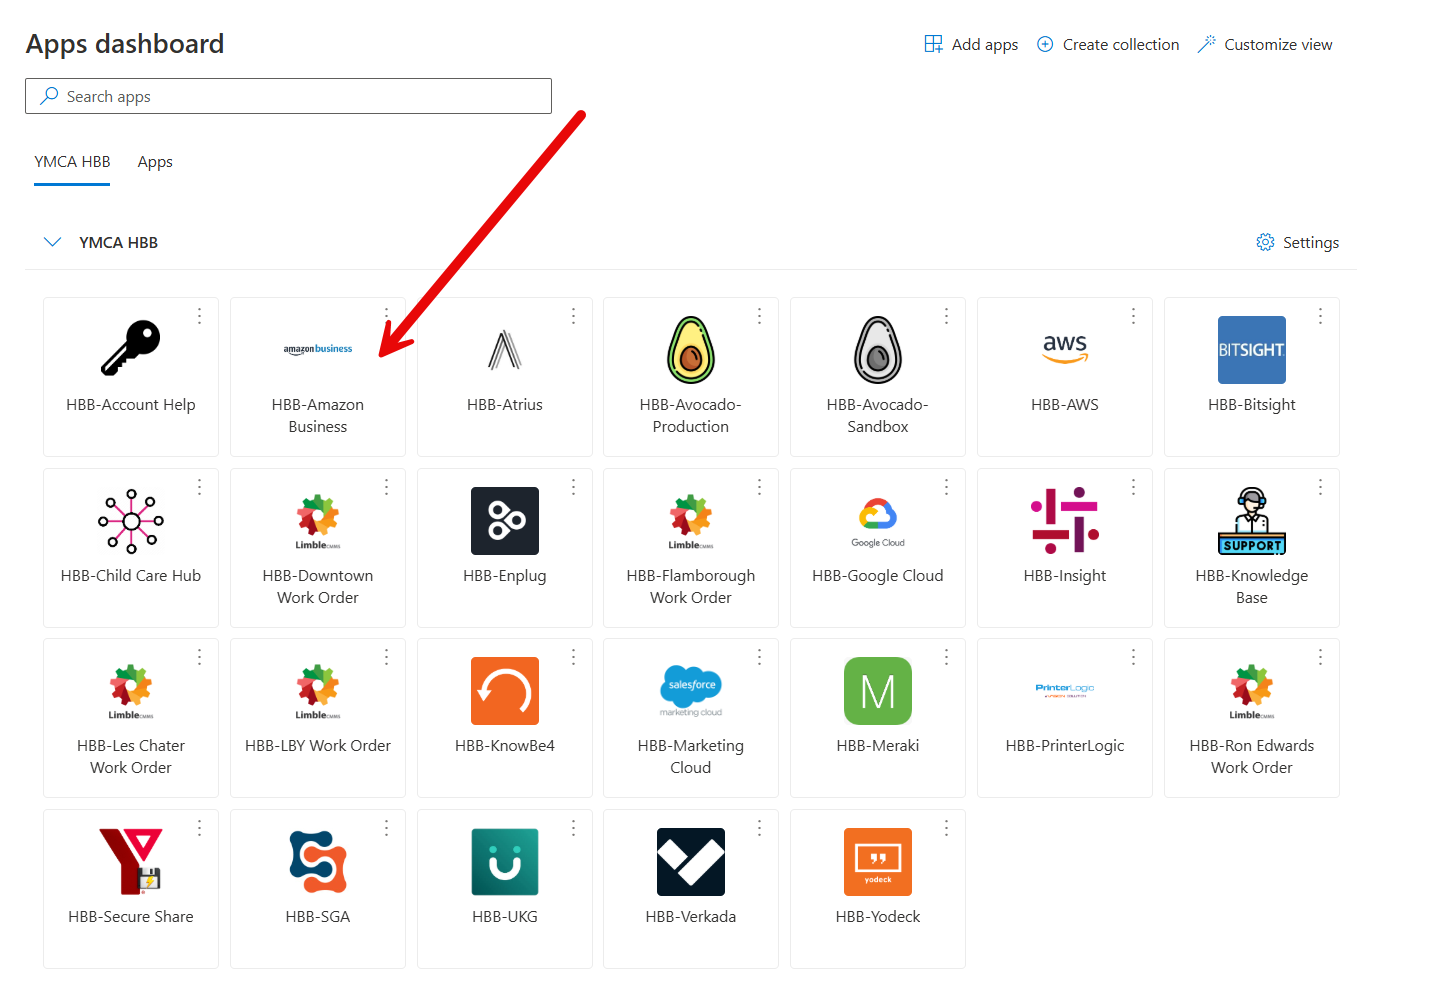Launch the HBB-Enplug icon

(505, 521)
